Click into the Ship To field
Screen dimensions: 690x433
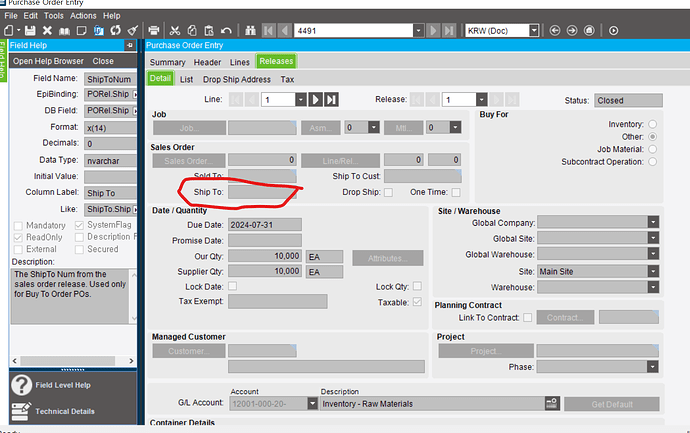pyautogui.click(x=262, y=192)
